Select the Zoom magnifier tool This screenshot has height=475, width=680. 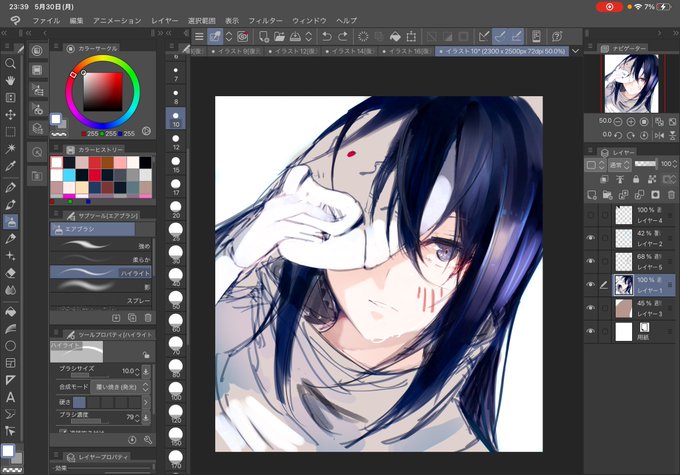10,64
